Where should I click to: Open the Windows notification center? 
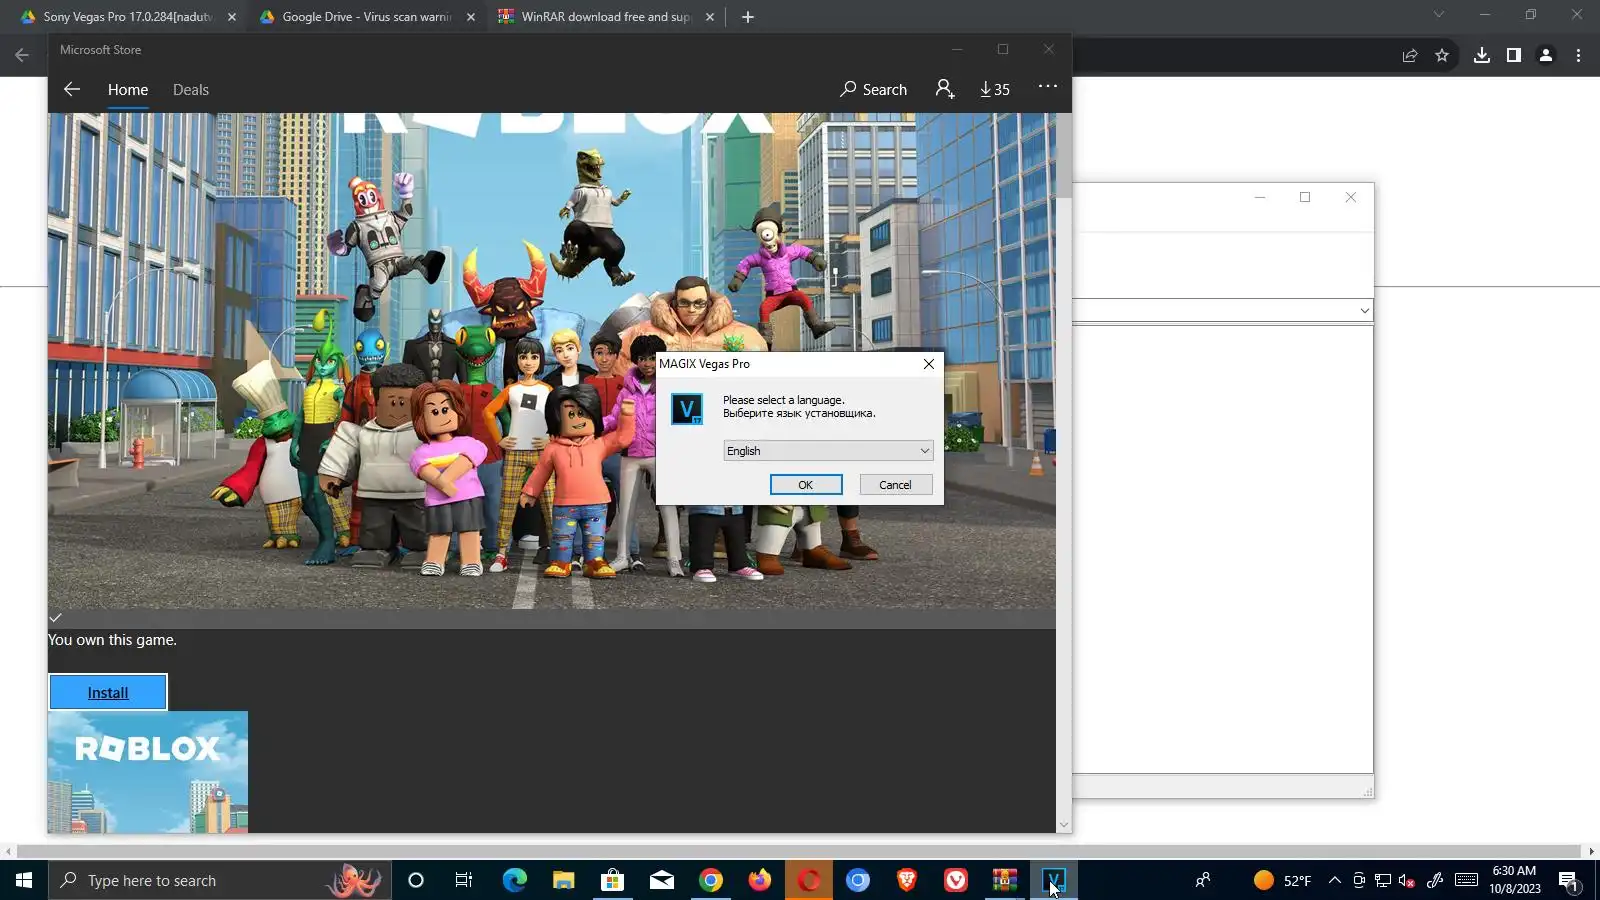click(x=1568, y=880)
